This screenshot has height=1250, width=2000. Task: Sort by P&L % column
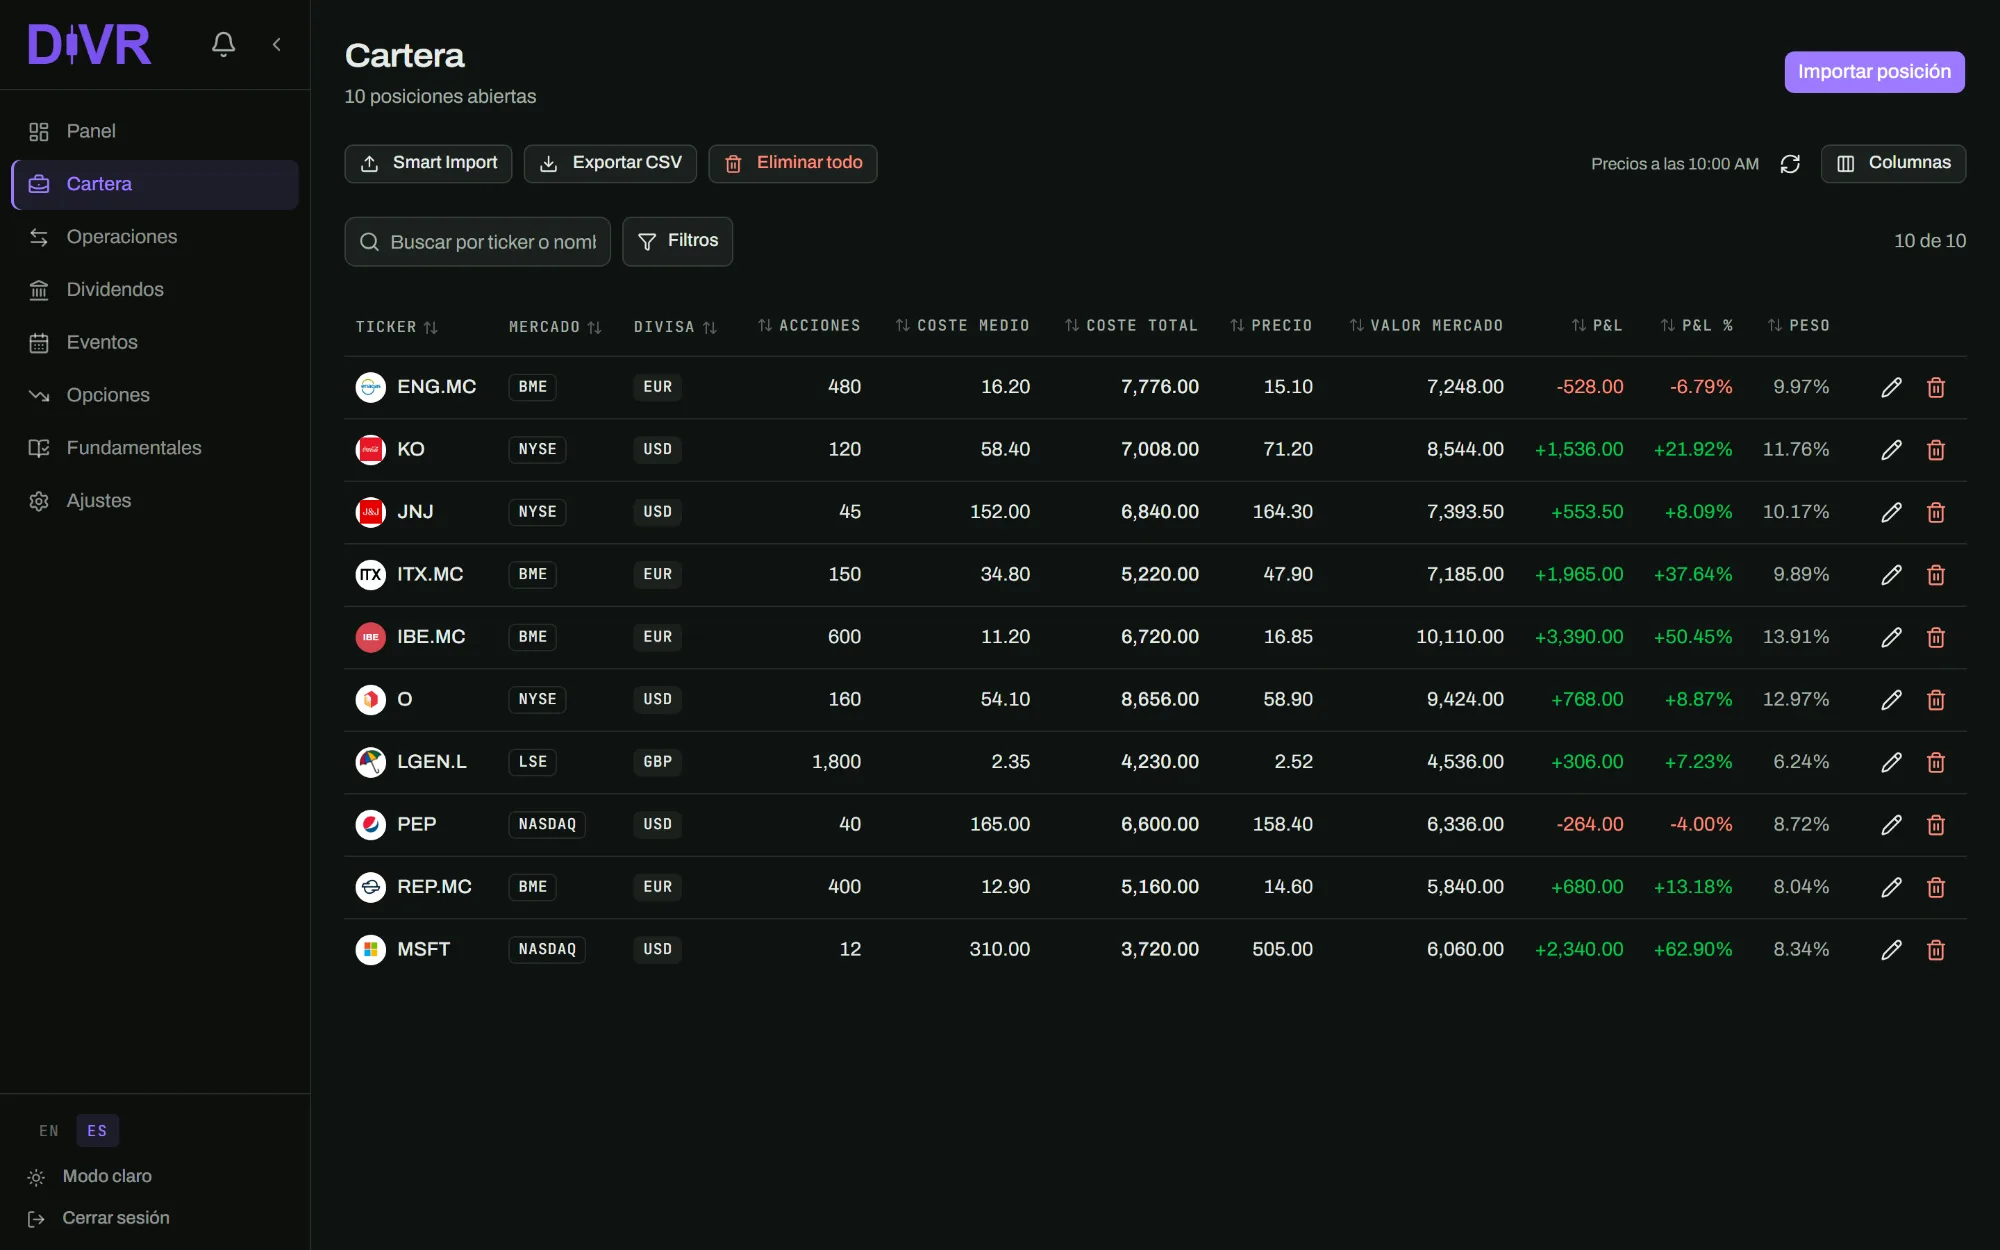1697,326
